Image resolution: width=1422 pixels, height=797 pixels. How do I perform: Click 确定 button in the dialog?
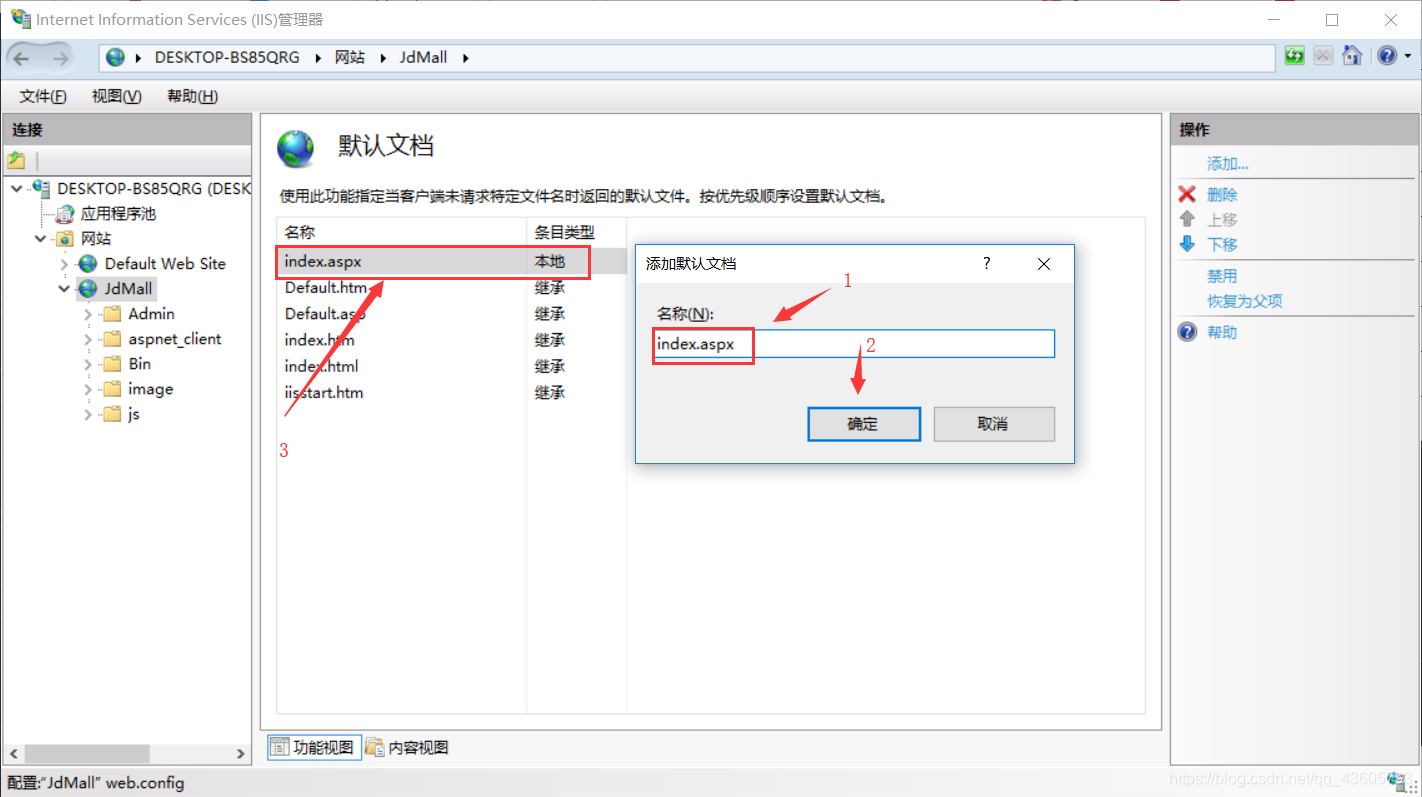[864, 424]
